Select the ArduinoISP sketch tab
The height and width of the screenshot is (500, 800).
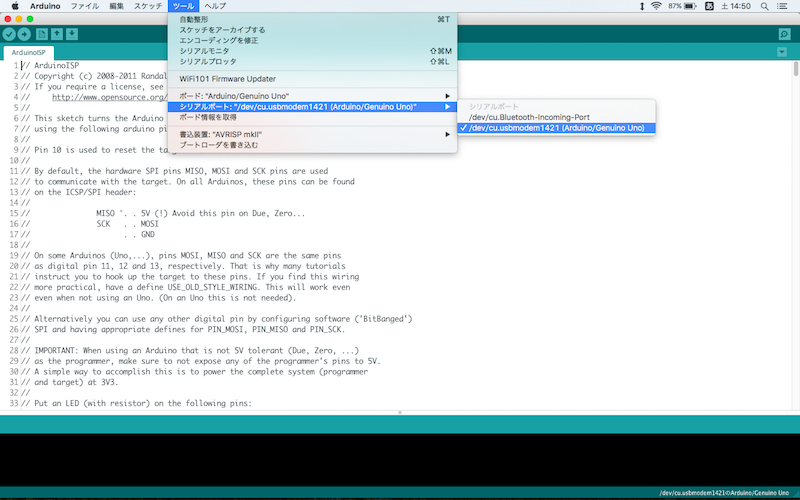coord(29,53)
